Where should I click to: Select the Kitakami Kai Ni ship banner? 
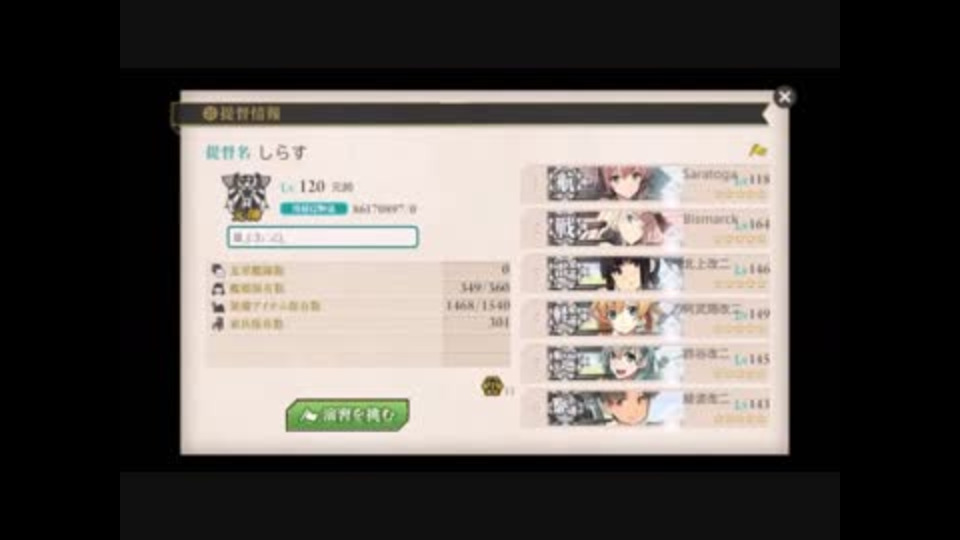point(646,273)
